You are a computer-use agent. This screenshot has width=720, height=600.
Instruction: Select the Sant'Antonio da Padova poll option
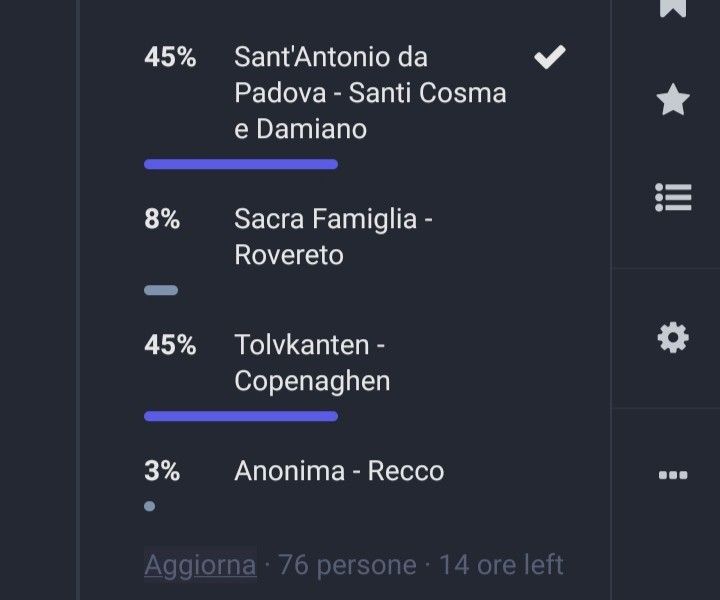(370, 93)
